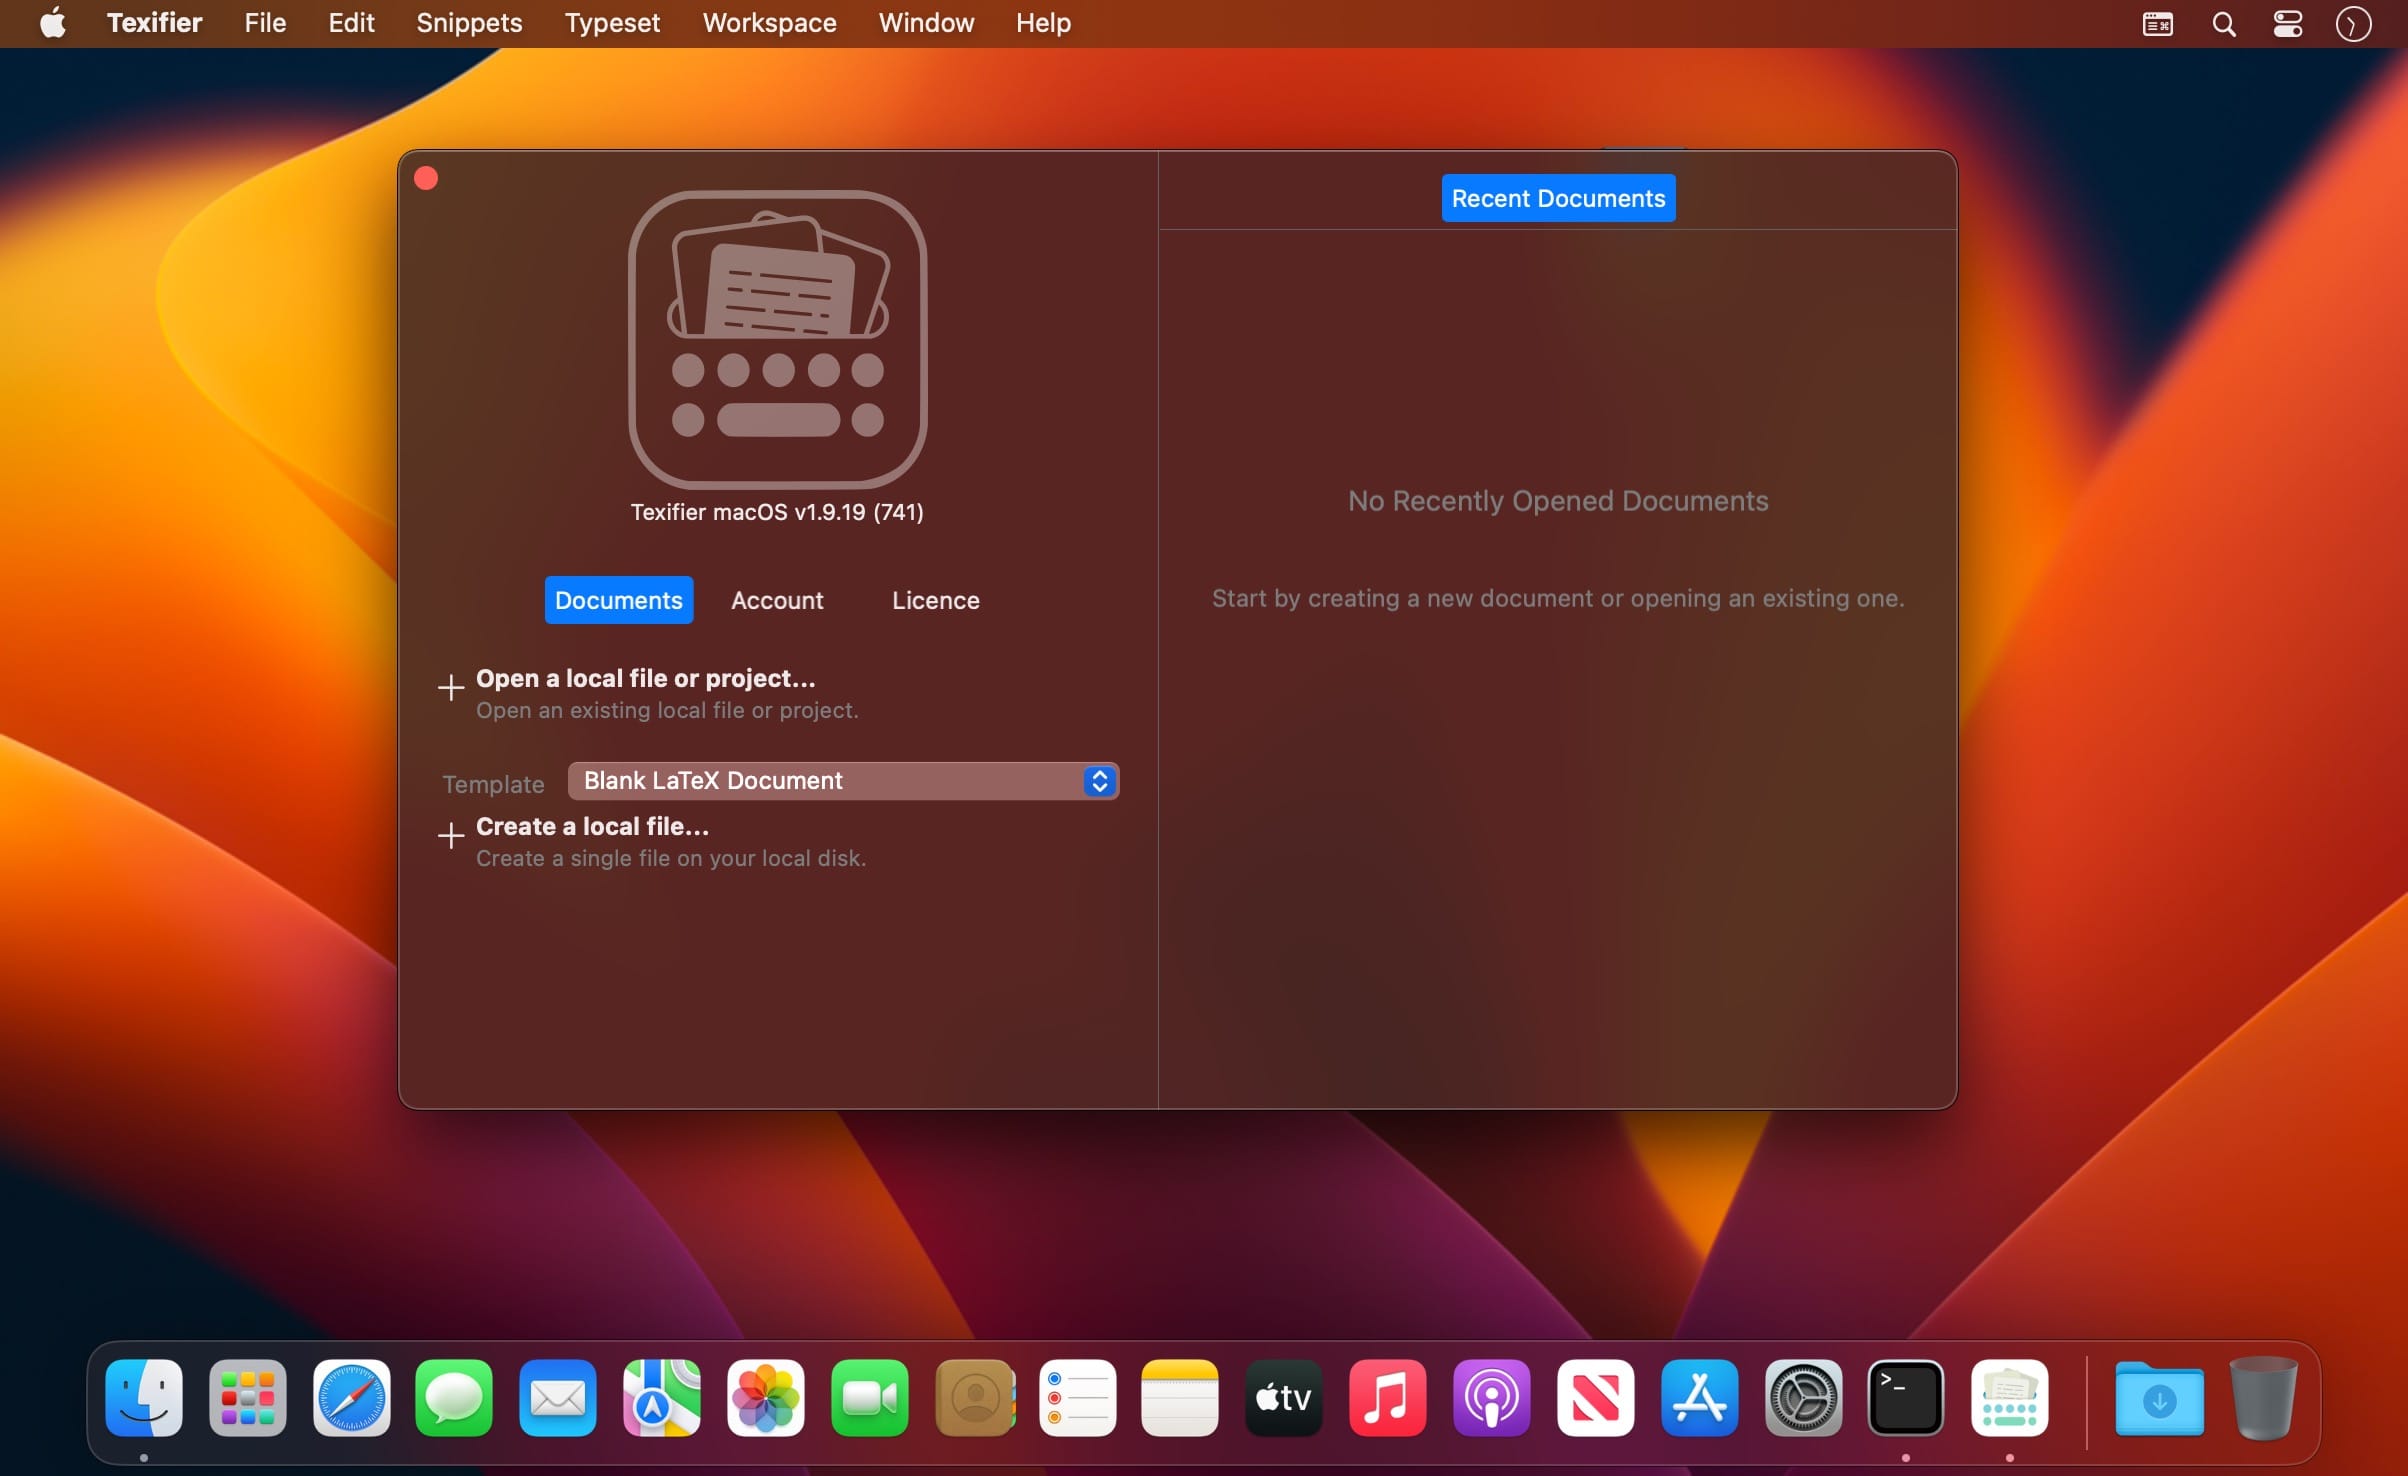Click the plus icon beside Open a local file
The width and height of the screenshot is (2408, 1476).
click(451, 687)
